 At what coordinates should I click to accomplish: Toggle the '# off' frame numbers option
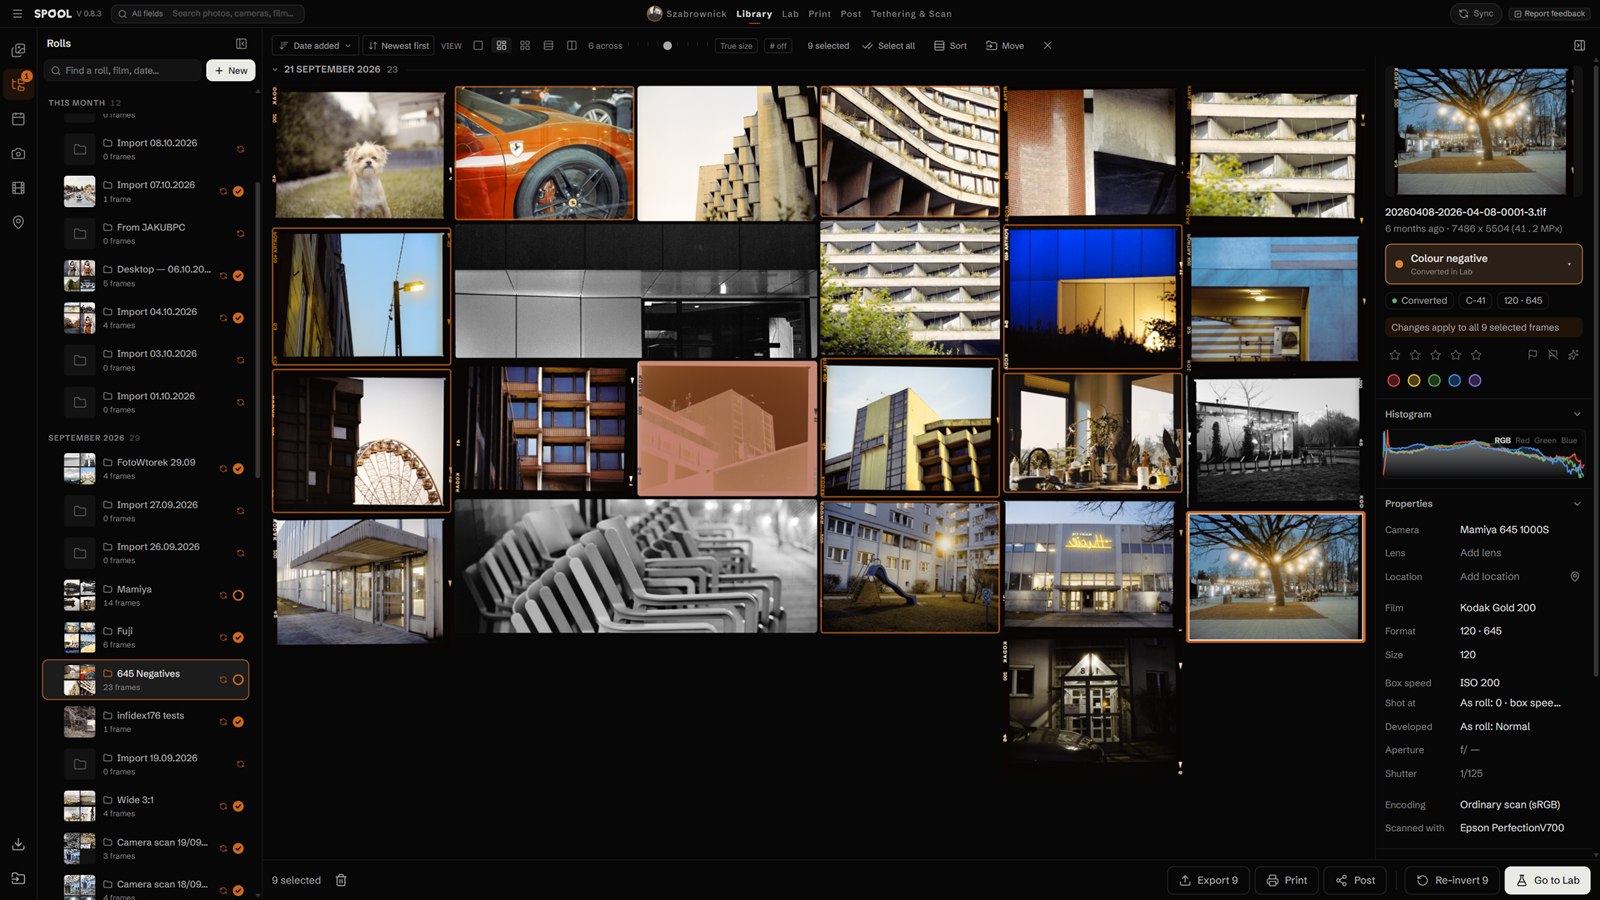[x=778, y=46]
